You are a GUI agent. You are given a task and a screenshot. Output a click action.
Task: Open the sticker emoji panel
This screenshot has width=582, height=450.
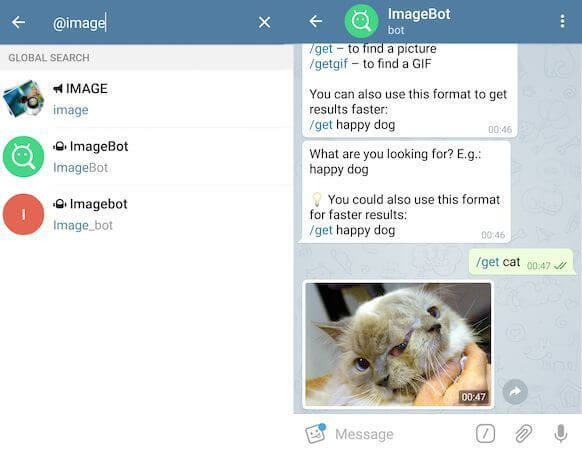(x=315, y=433)
